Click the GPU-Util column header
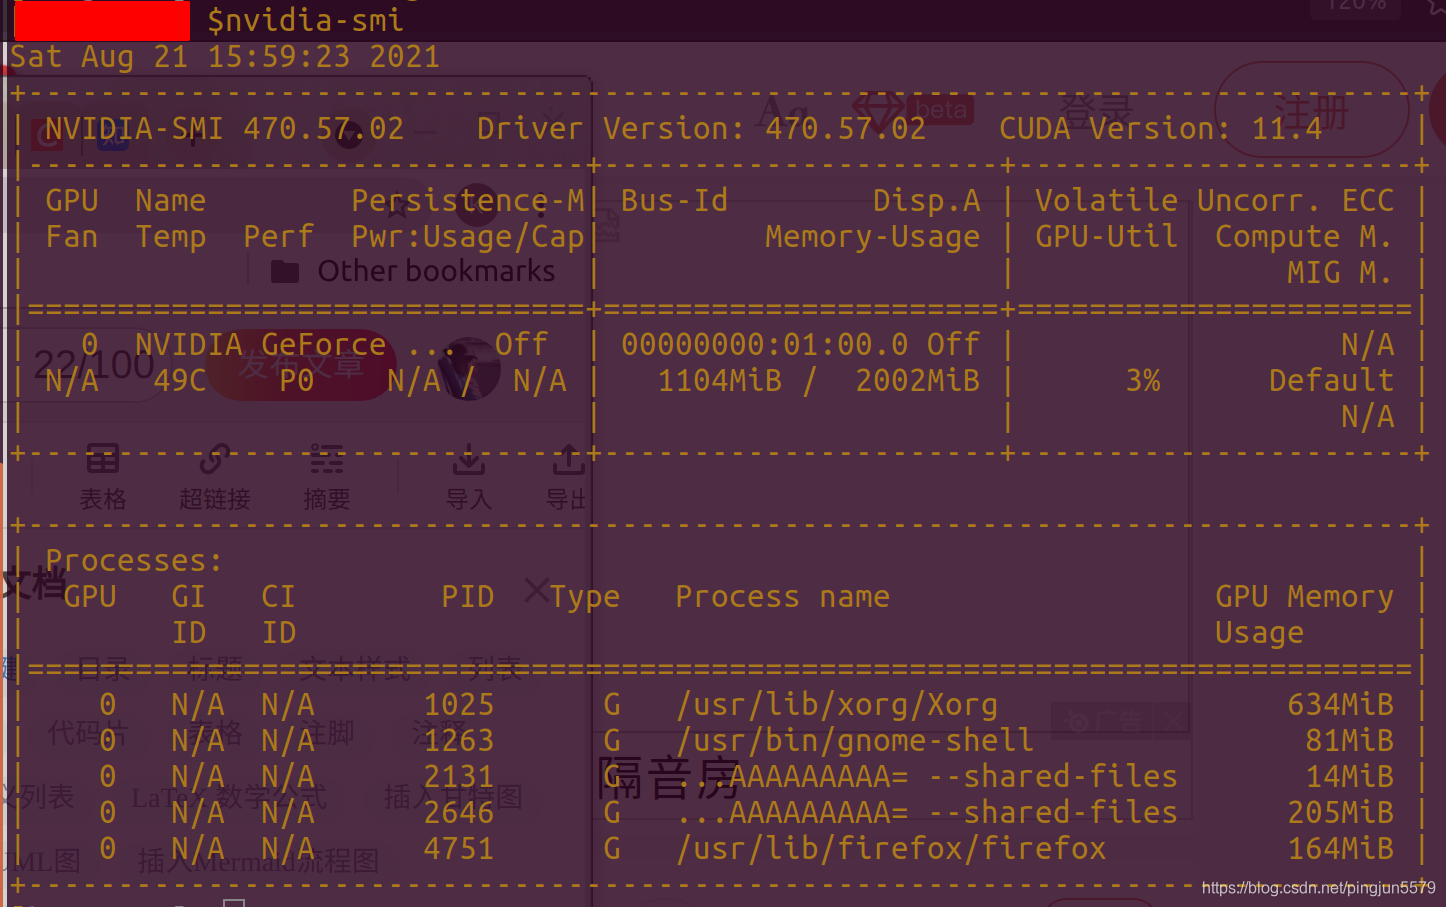This screenshot has height=907, width=1446. coord(1107,237)
